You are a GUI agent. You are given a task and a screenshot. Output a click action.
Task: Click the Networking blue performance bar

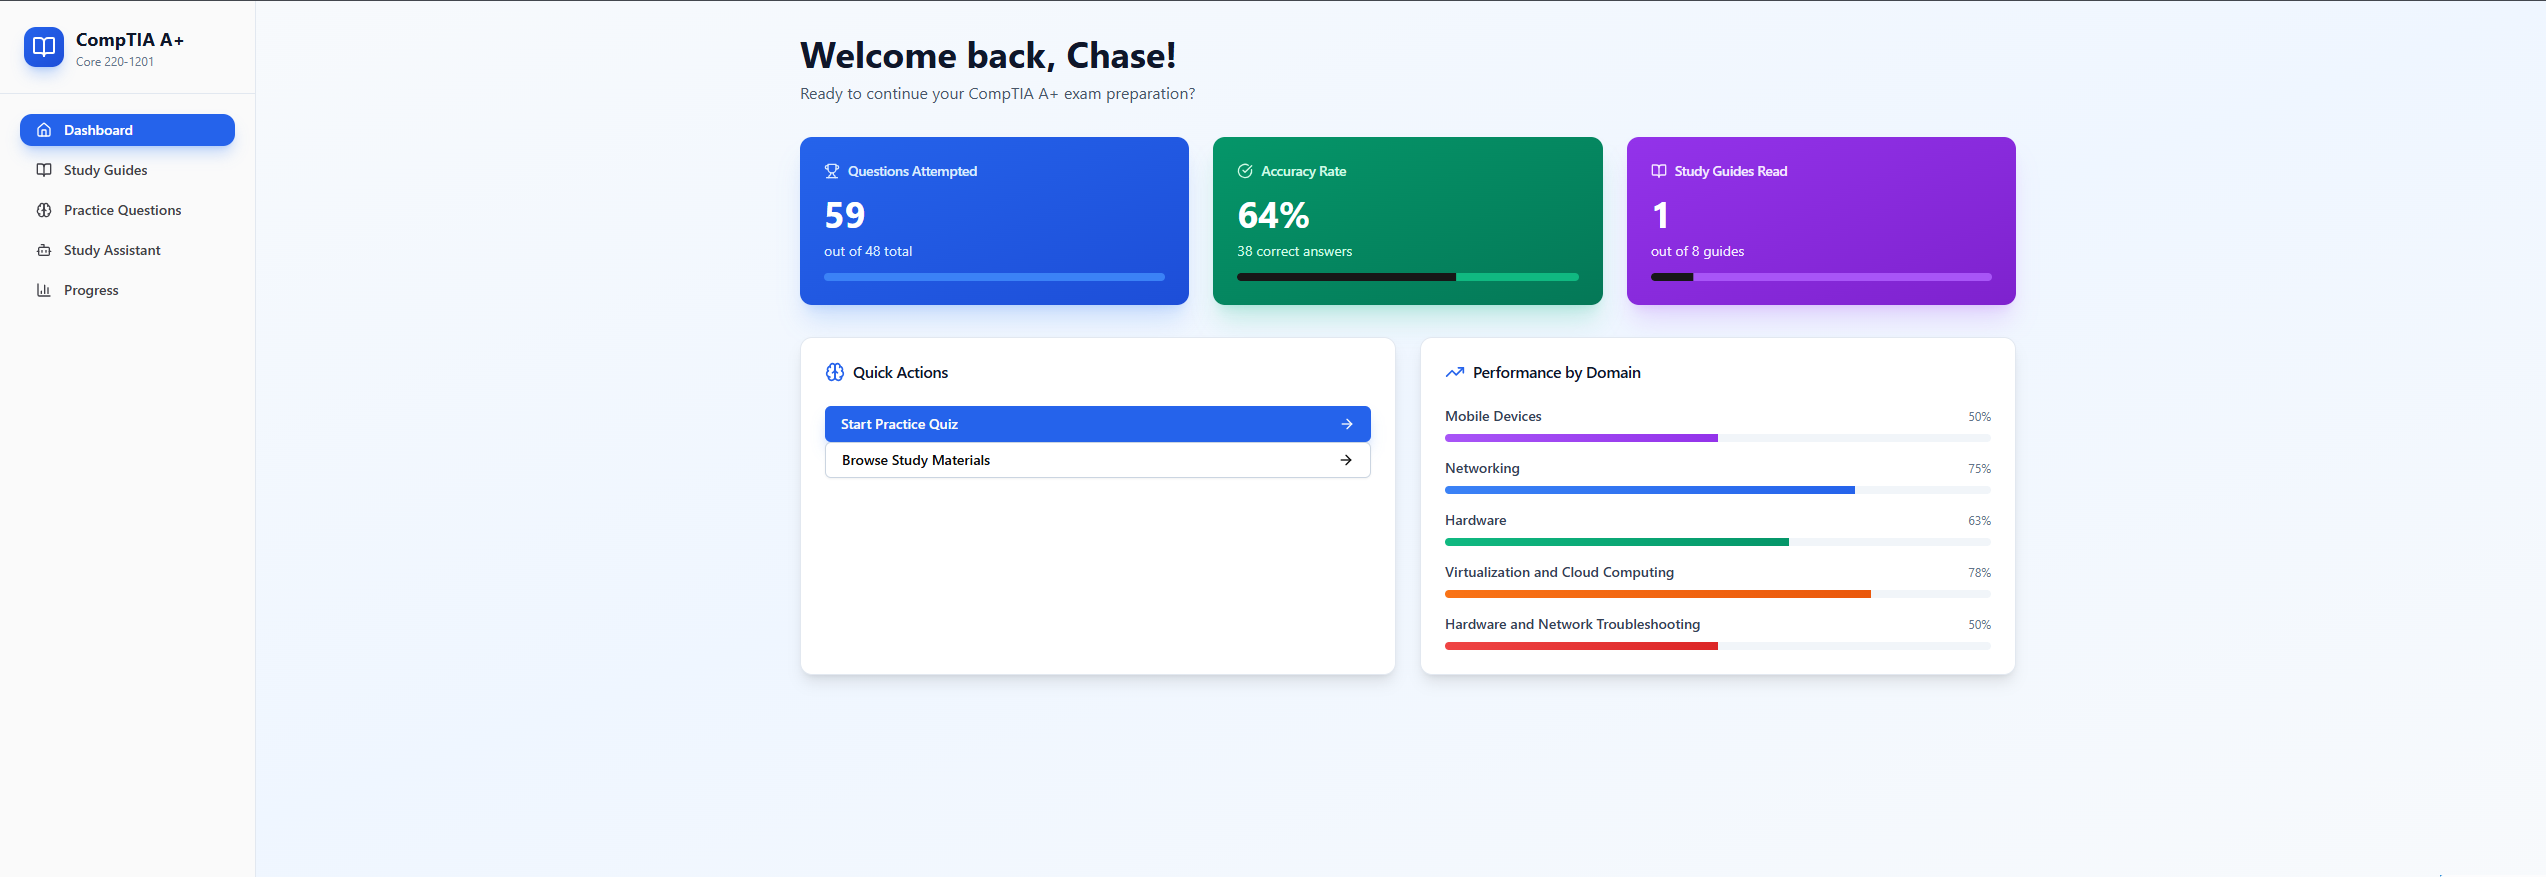(x=1650, y=490)
